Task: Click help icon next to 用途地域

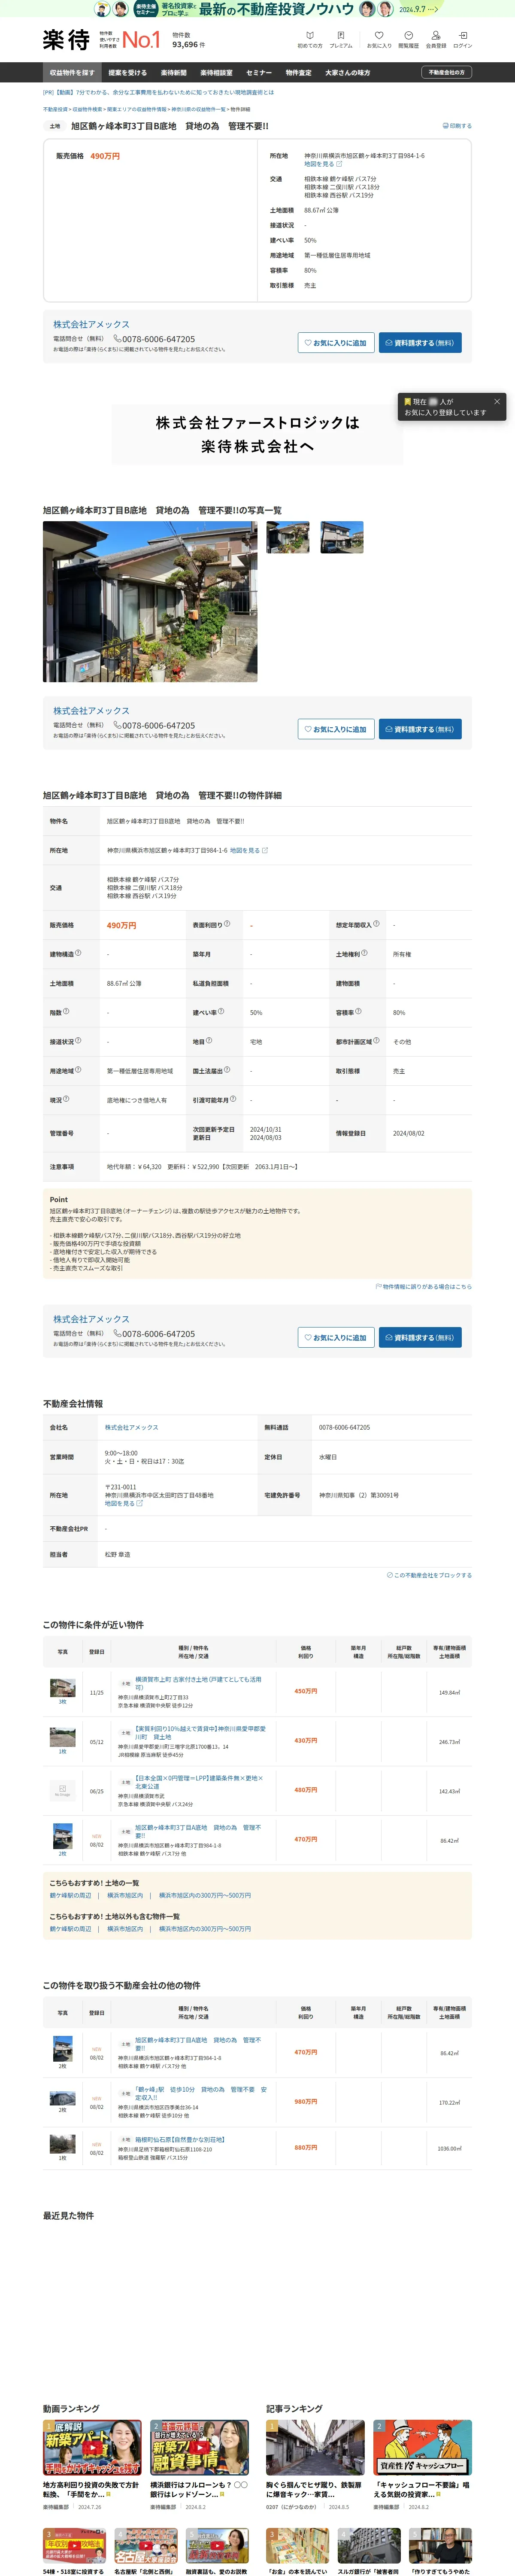Action: click(78, 1069)
